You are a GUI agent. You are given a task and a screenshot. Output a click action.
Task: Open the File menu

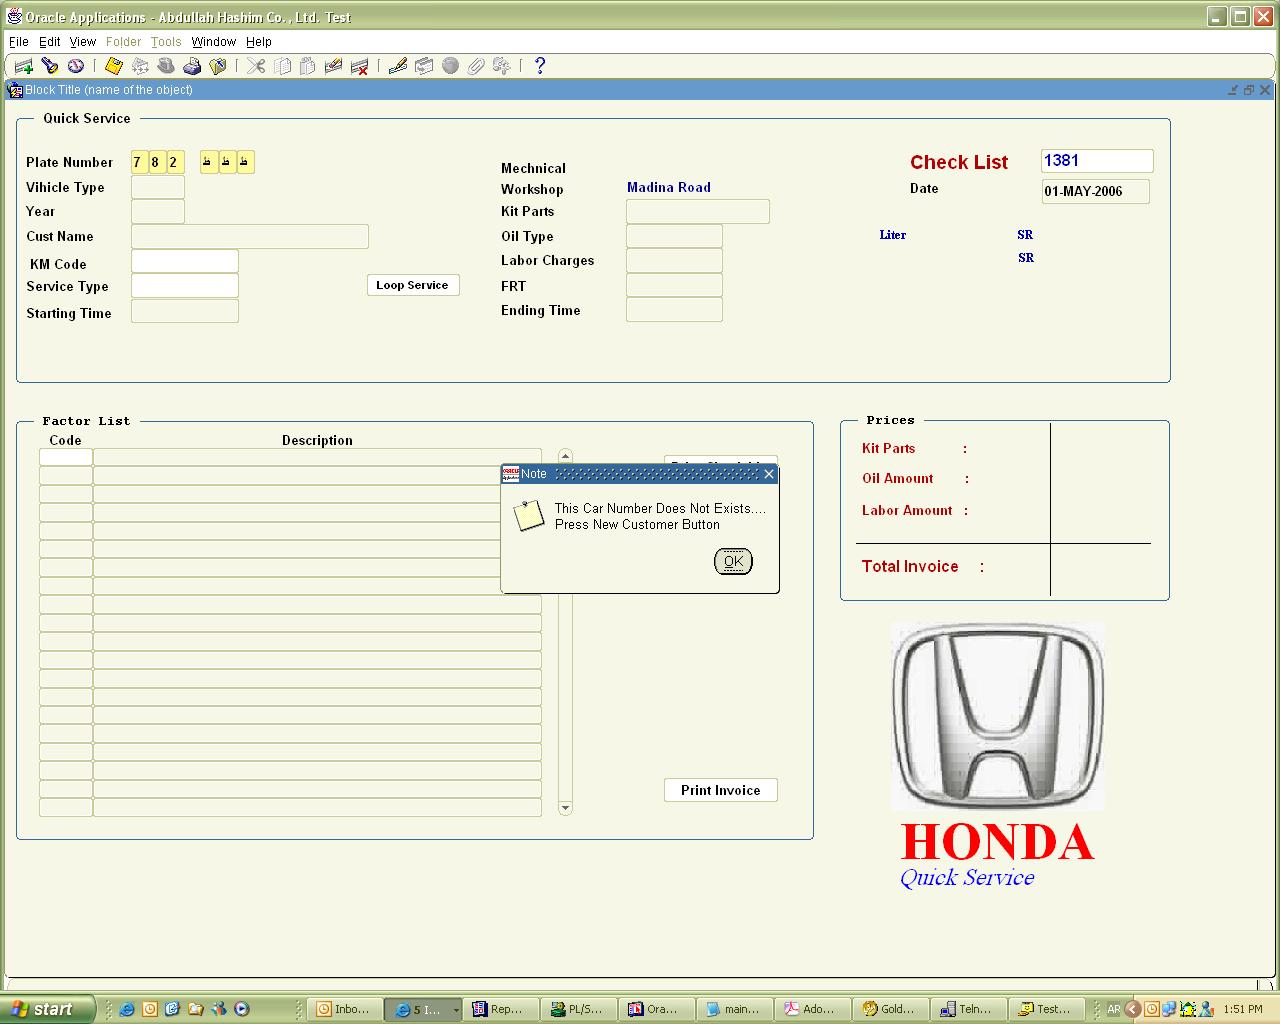(19, 42)
